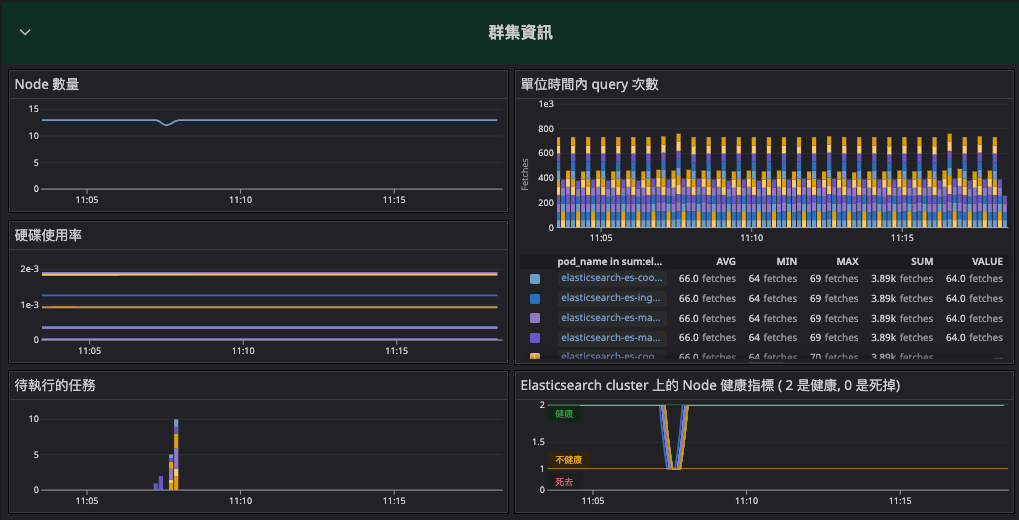Viewport: 1019px width, 520px height.
Task: Click the red 死去 threshold label
Action: (564, 482)
